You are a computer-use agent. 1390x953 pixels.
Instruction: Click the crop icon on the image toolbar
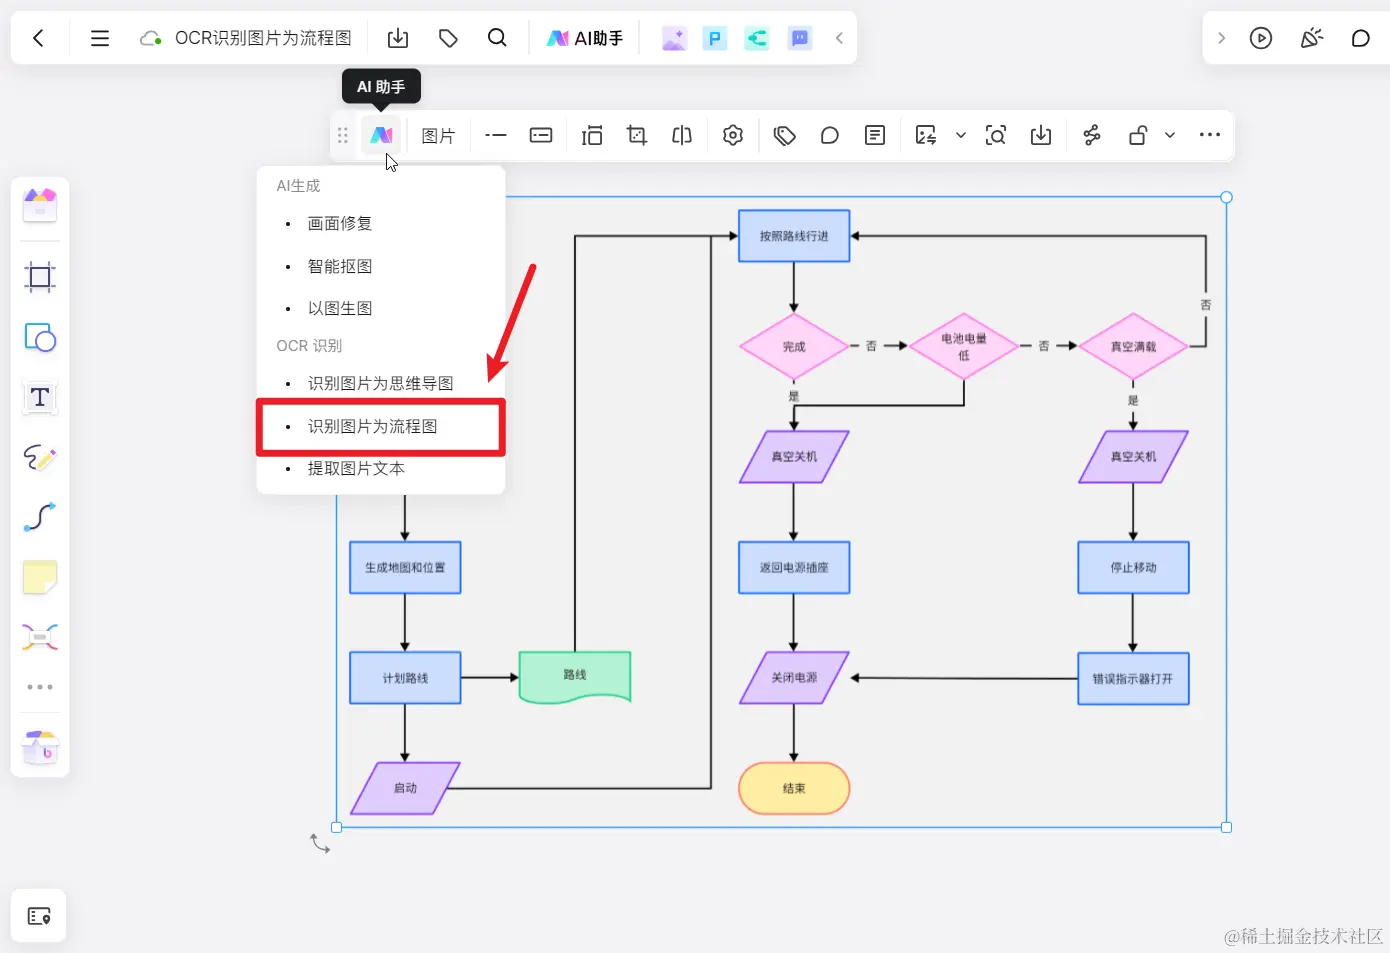(637, 134)
